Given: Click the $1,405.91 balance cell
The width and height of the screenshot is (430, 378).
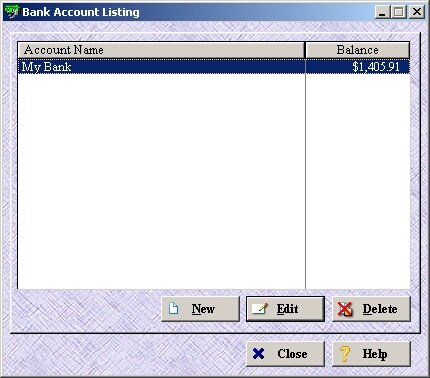Looking at the screenshot, I should coord(358,67).
